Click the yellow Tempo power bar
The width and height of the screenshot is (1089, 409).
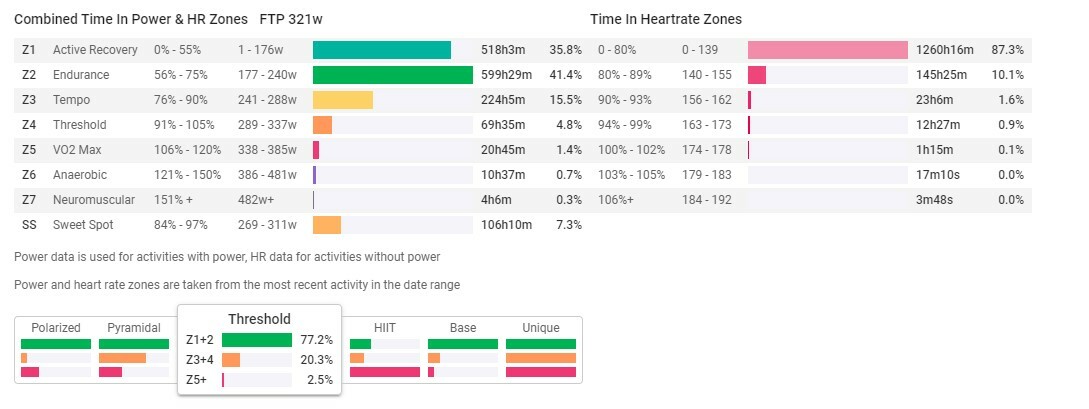point(342,100)
